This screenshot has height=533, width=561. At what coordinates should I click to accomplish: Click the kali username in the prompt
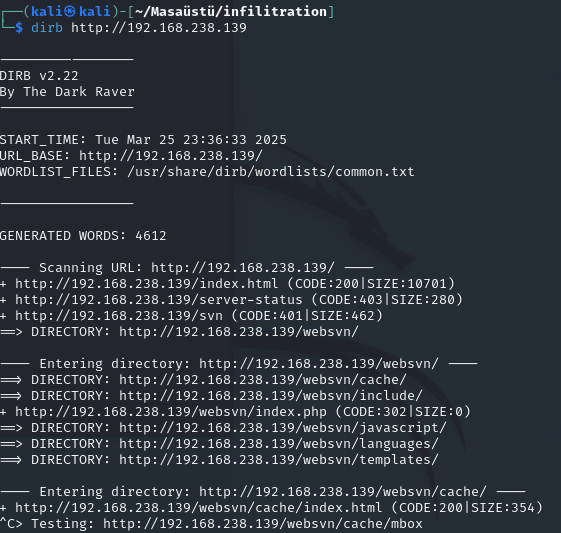[47, 12]
